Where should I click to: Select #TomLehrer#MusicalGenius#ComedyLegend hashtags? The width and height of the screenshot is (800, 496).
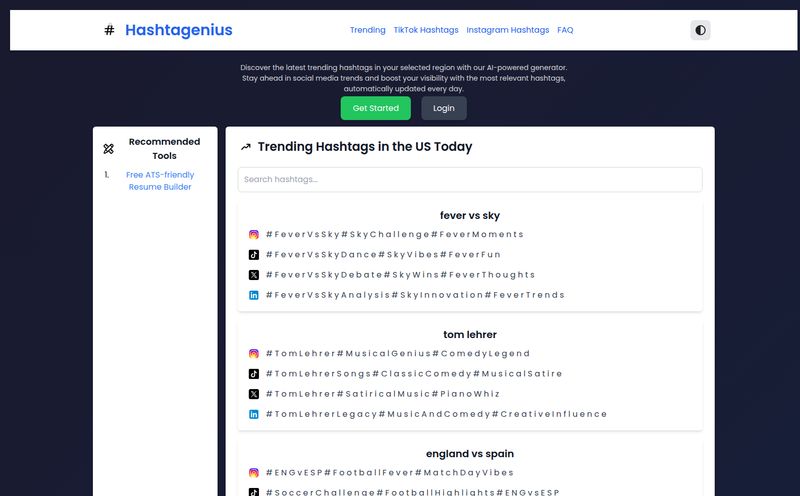pyautogui.click(x=398, y=354)
